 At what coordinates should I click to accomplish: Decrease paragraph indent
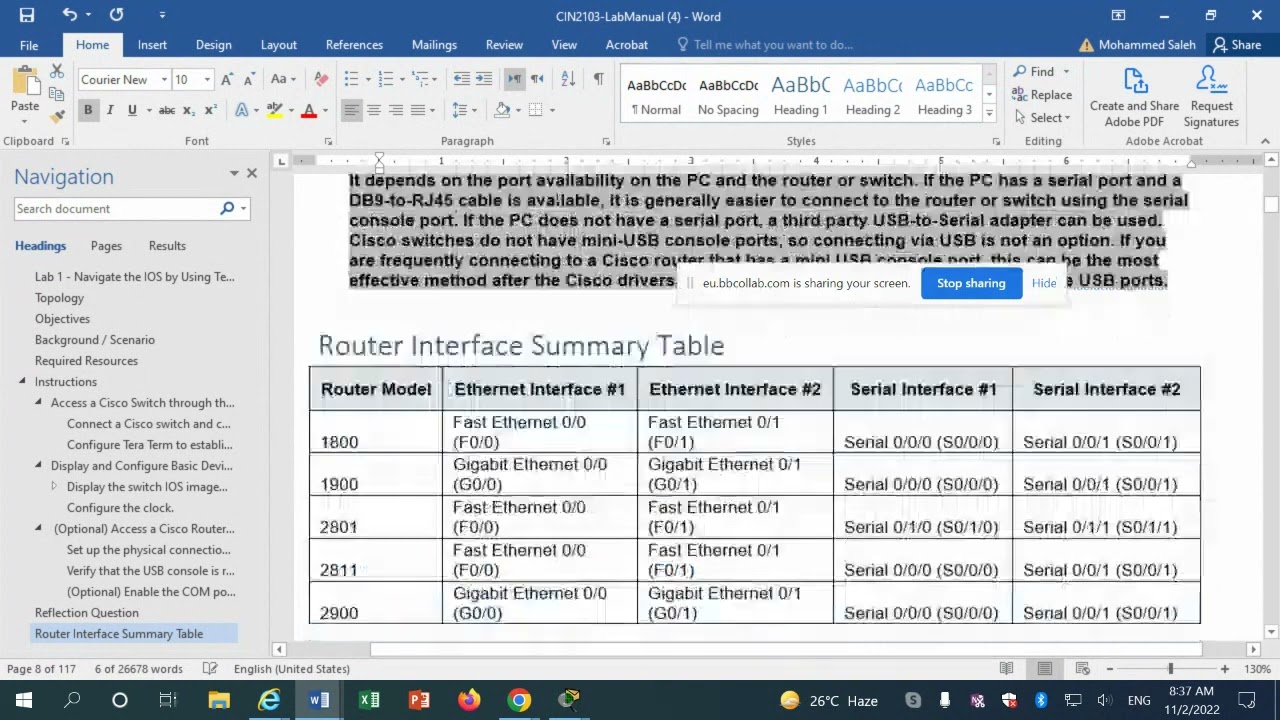[461, 79]
